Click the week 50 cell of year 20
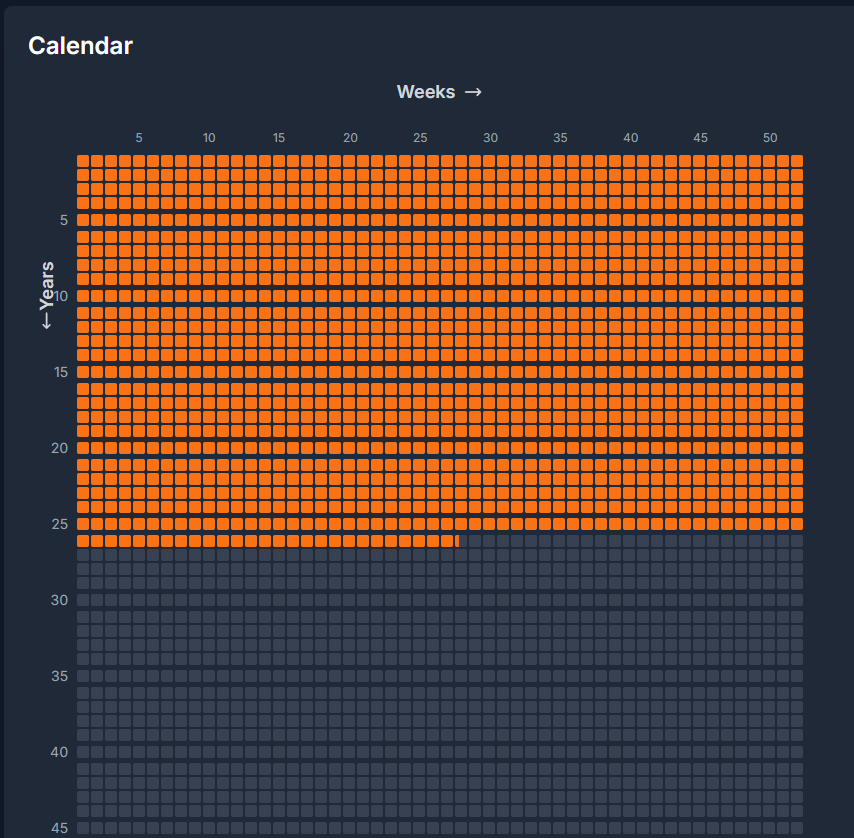Viewport: 854px width, 838px height. click(769, 448)
